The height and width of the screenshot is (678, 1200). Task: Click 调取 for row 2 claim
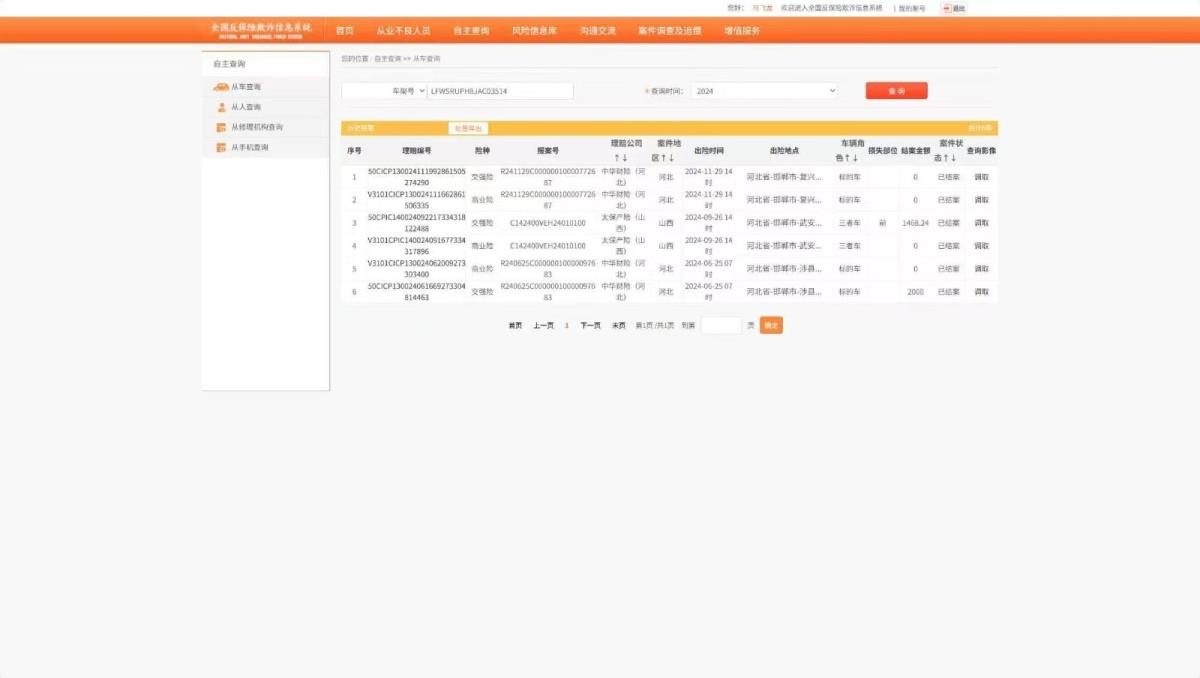tap(982, 200)
